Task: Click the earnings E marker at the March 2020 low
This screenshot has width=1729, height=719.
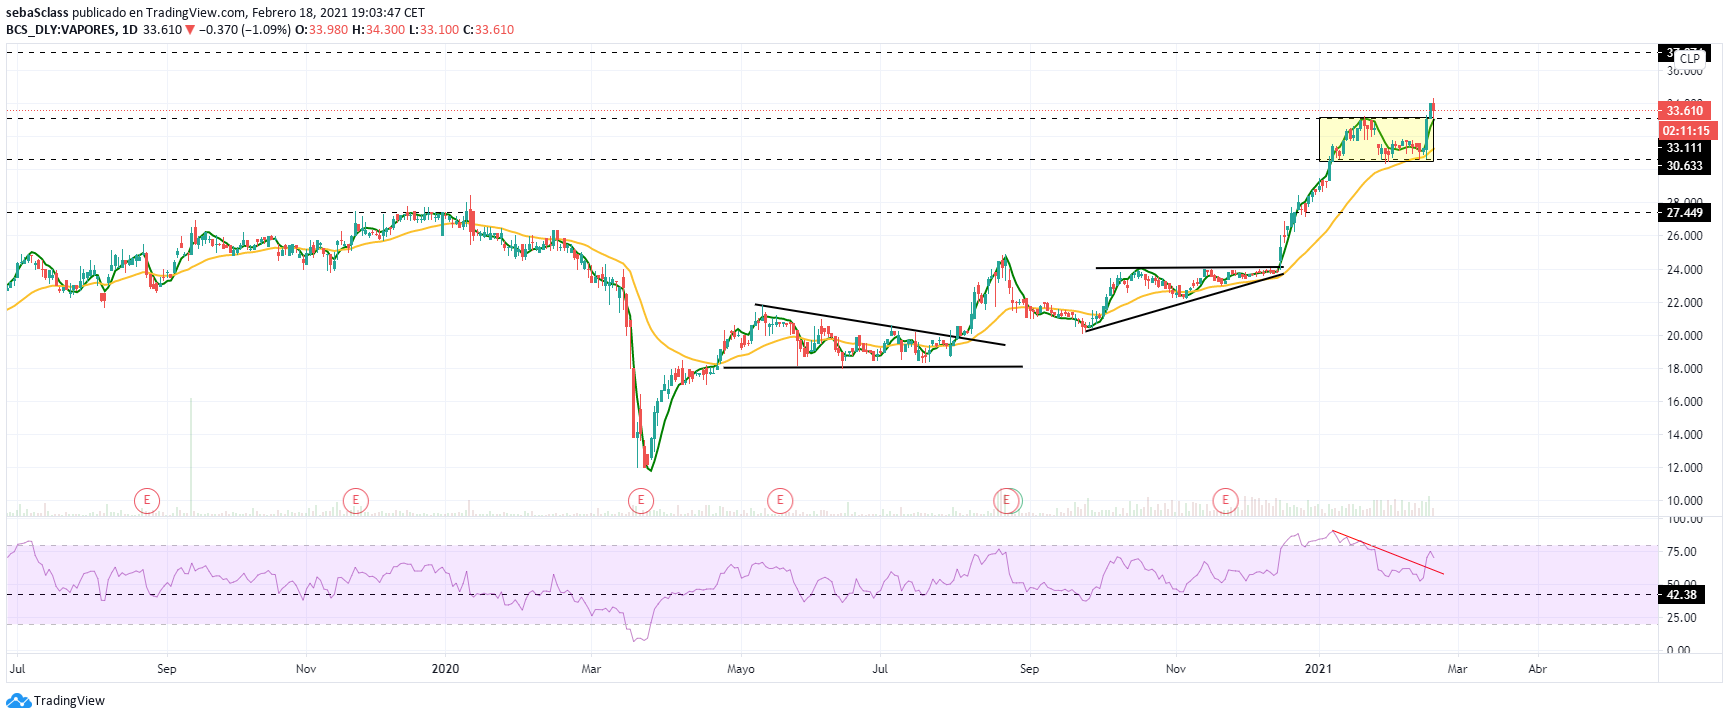Action: (x=640, y=500)
